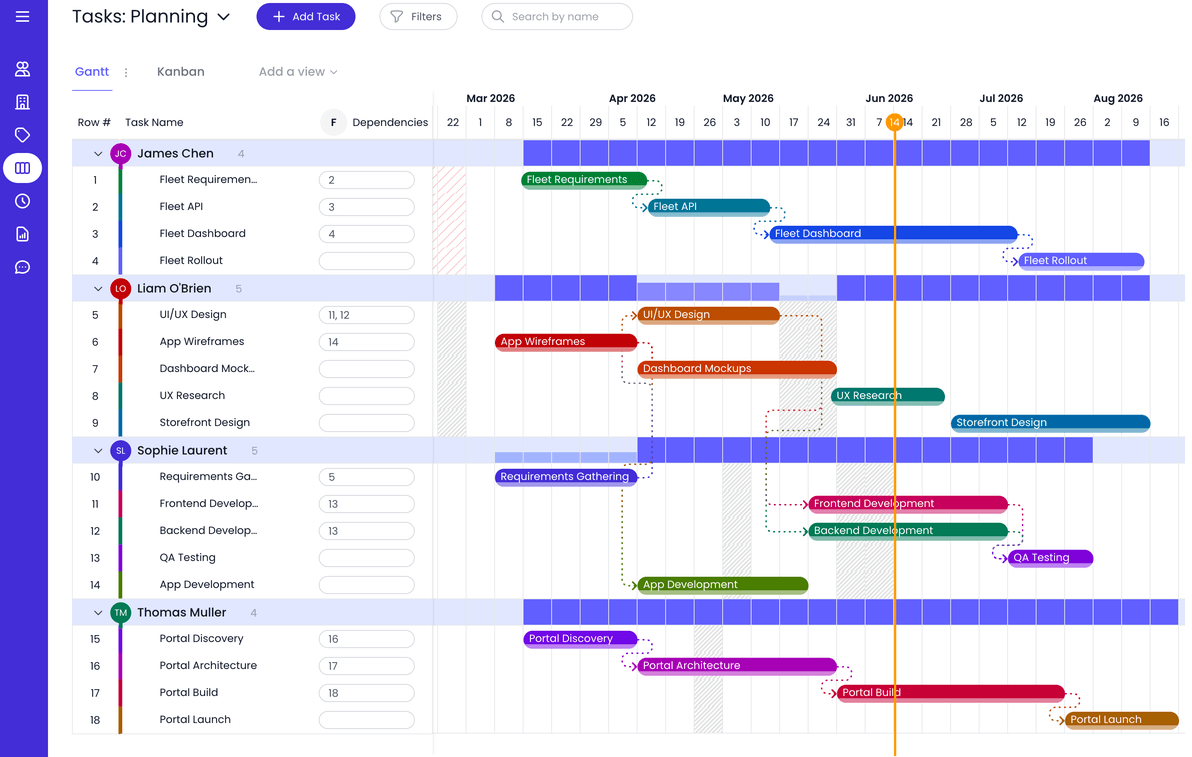The image size is (1192, 757).
Task: Click the magnifier icon in the search box
Action: [x=498, y=17]
